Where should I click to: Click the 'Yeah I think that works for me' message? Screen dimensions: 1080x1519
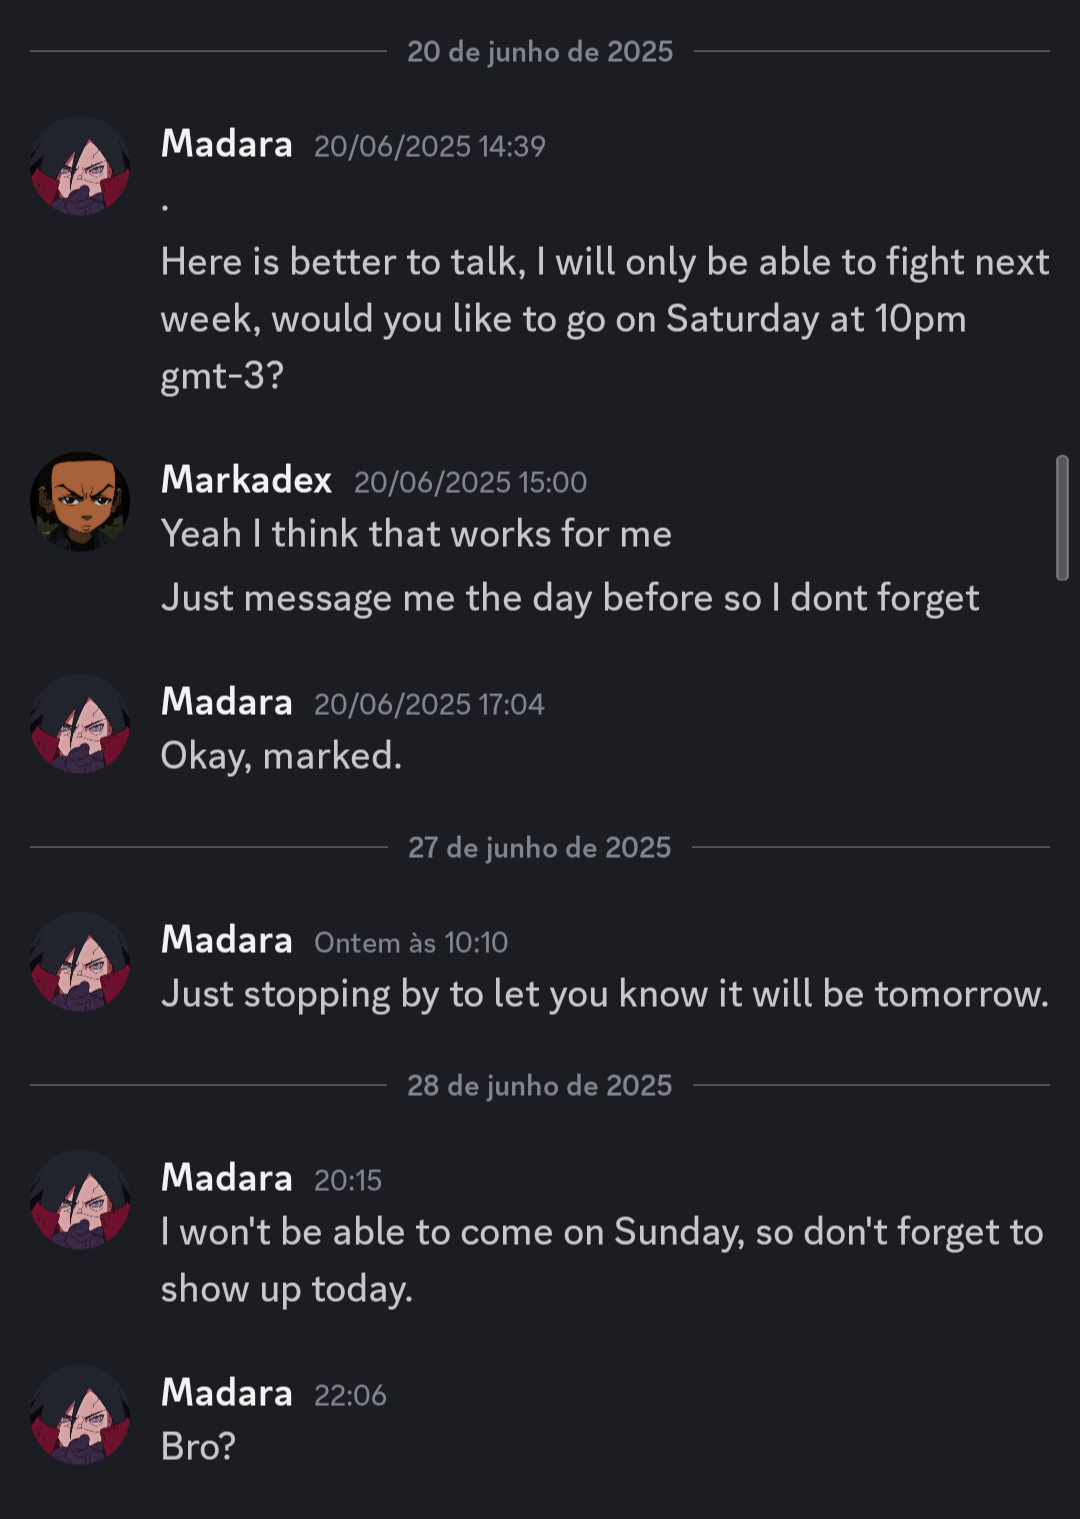click(x=416, y=534)
